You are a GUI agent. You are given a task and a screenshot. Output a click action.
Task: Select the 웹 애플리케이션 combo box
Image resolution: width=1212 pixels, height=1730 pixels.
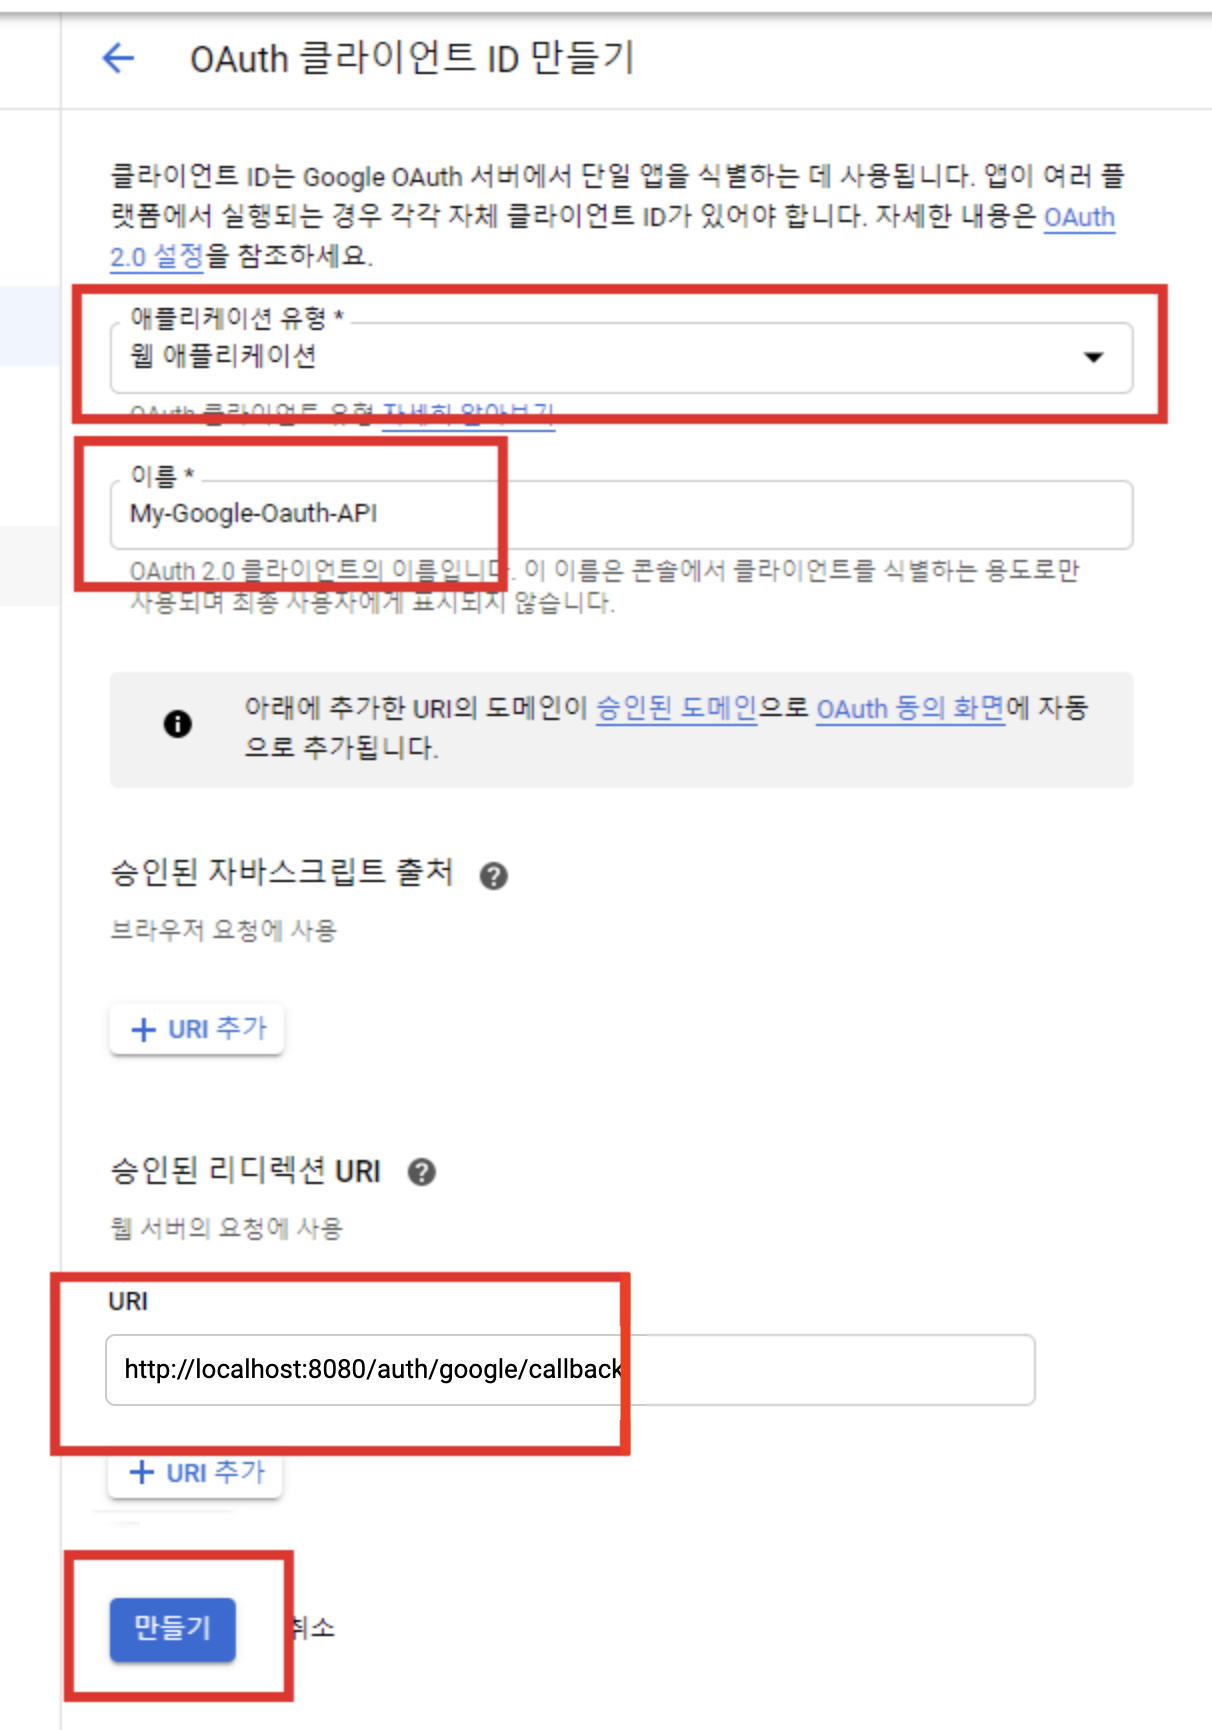pyautogui.click(x=621, y=357)
